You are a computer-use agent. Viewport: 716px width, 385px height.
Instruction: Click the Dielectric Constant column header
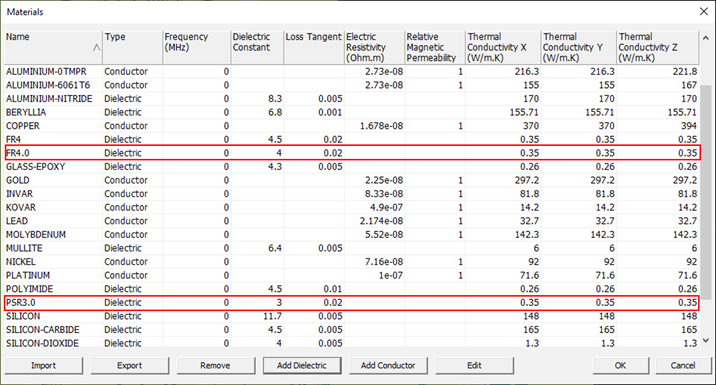(x=257, y=47)
